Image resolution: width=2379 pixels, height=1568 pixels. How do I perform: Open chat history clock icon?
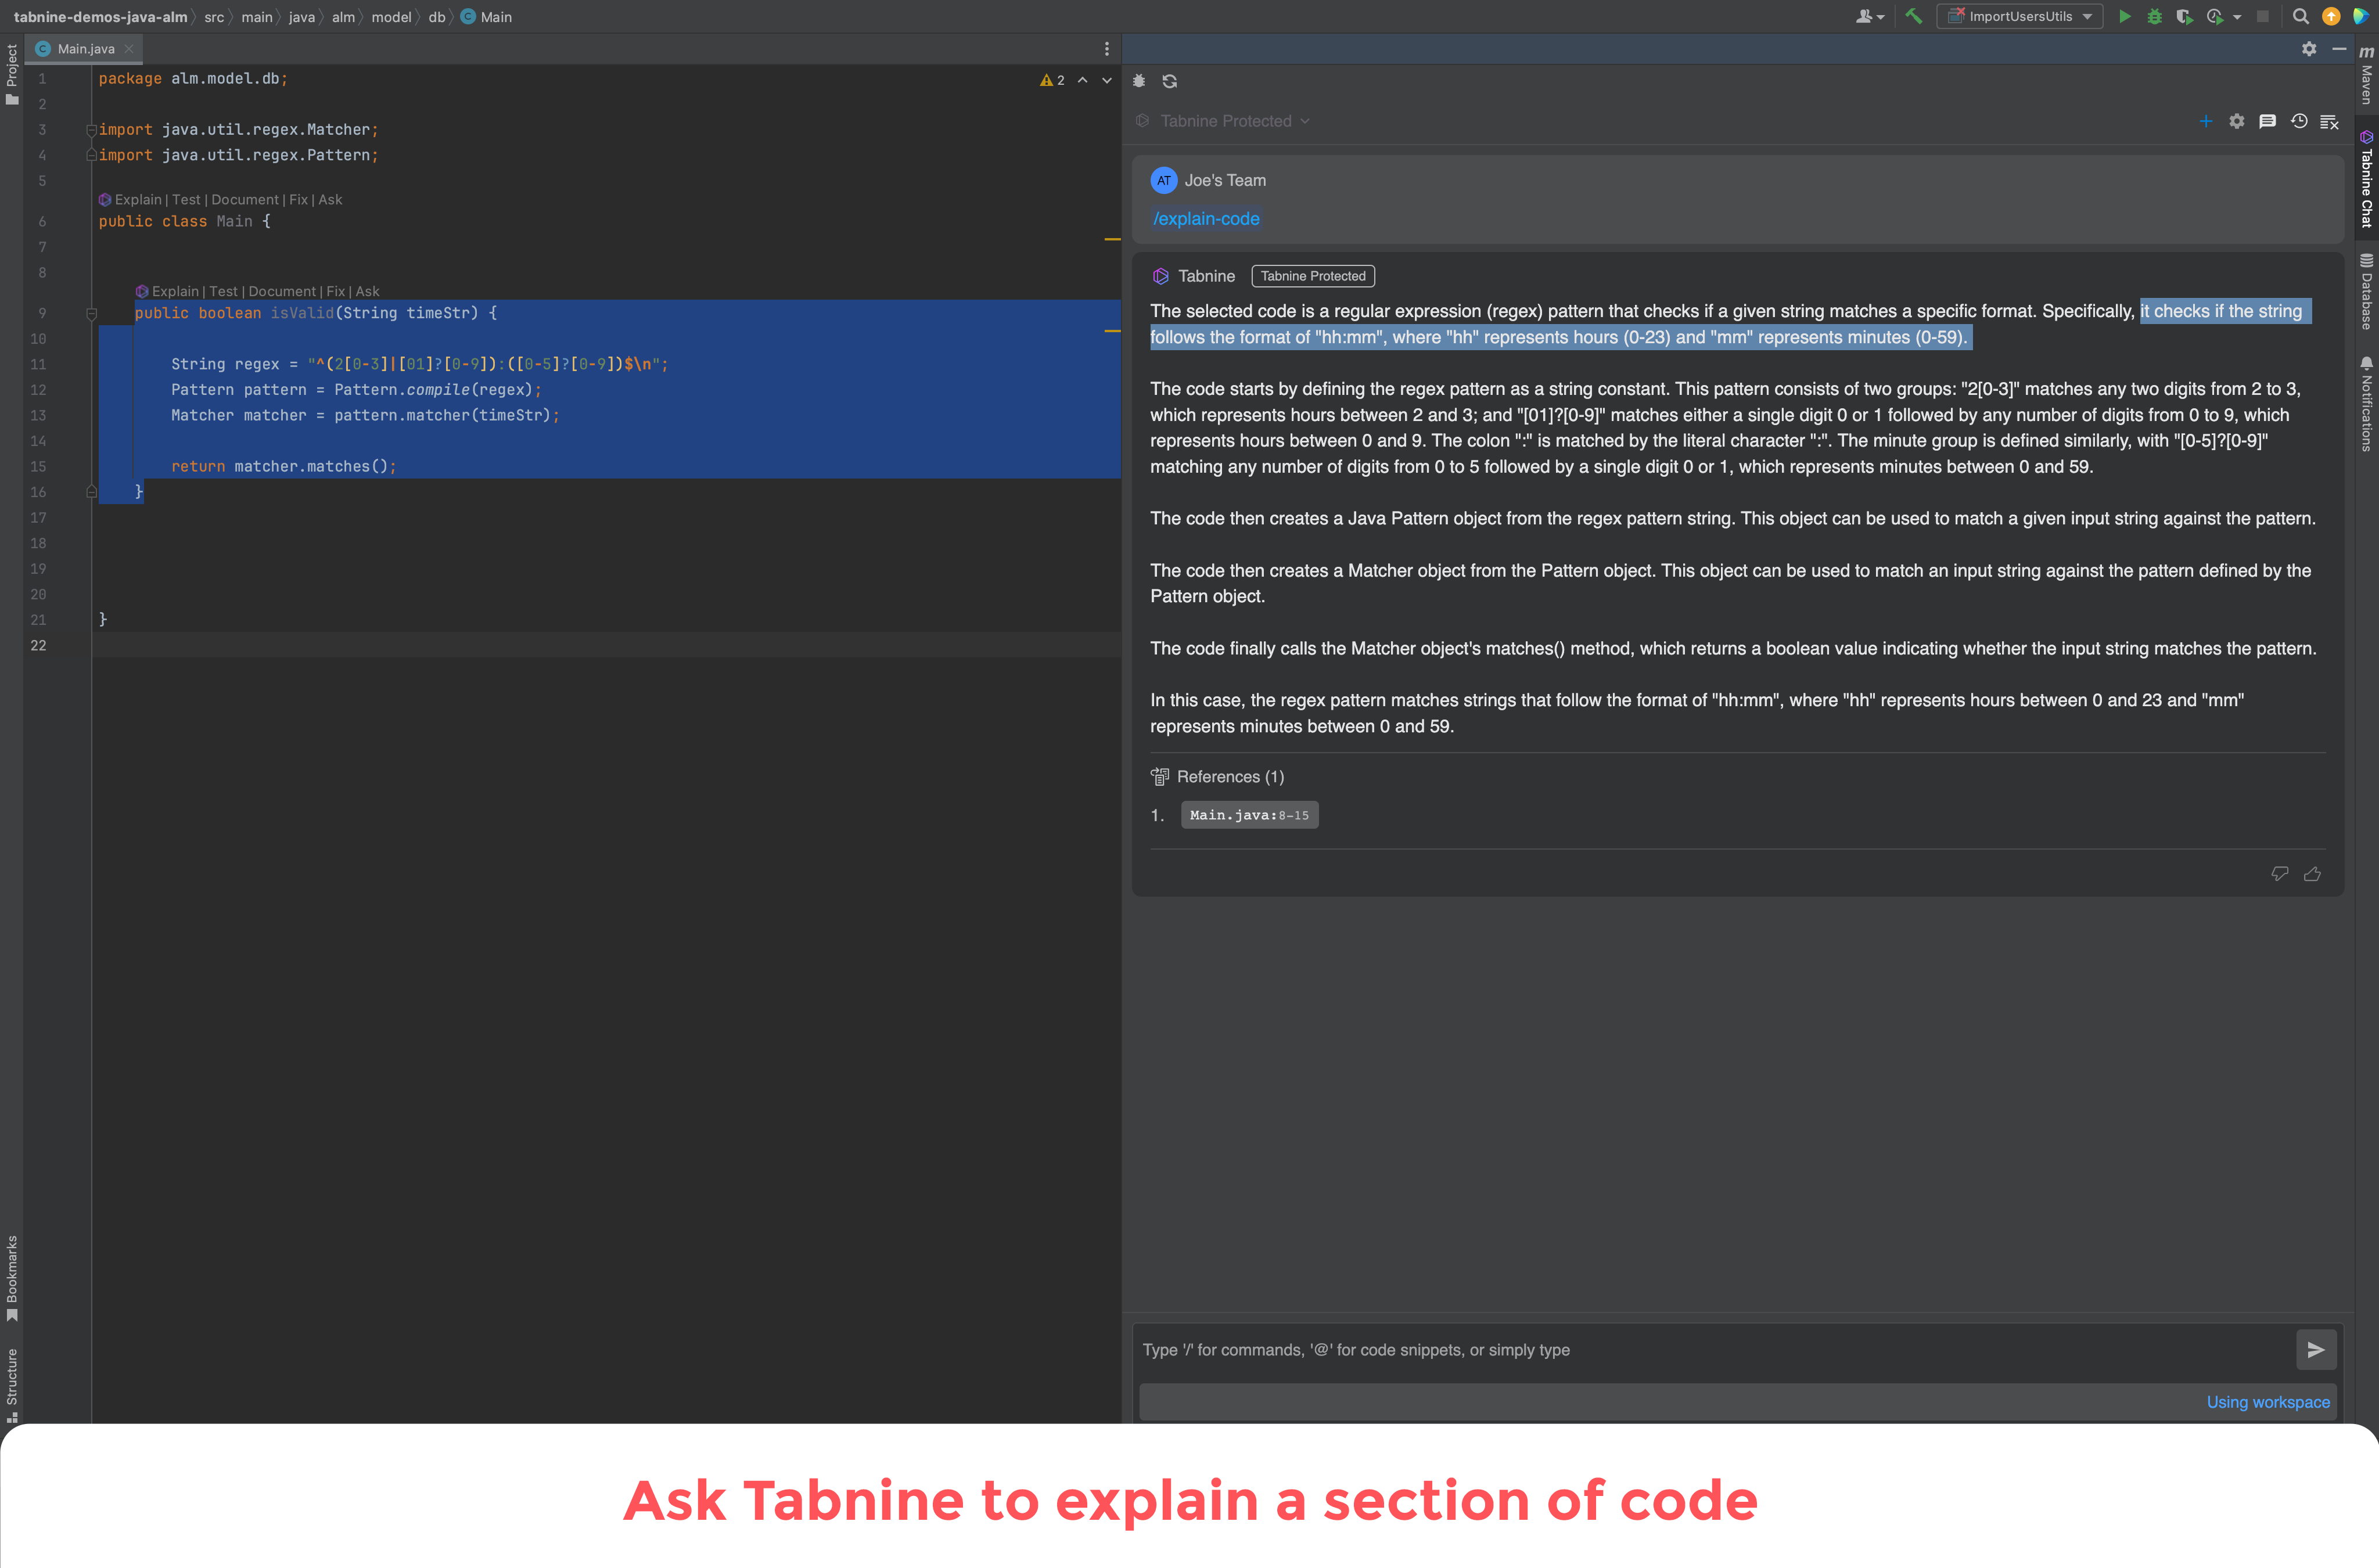click(x=2299, y=121)
